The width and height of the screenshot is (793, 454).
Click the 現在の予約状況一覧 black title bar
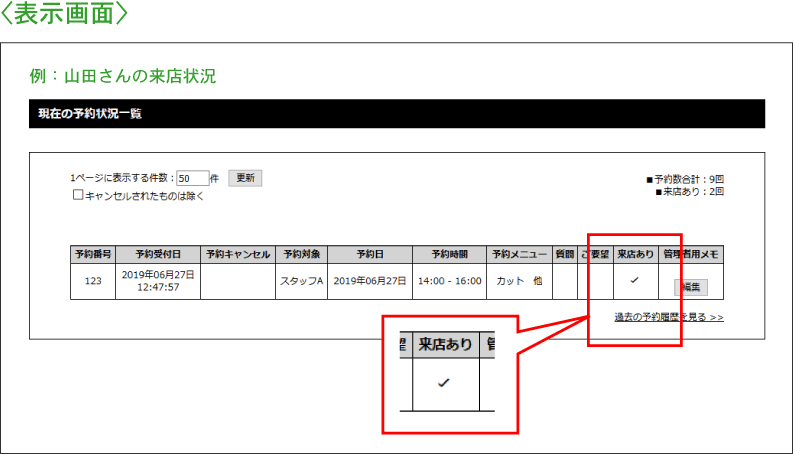click(397, 114)
